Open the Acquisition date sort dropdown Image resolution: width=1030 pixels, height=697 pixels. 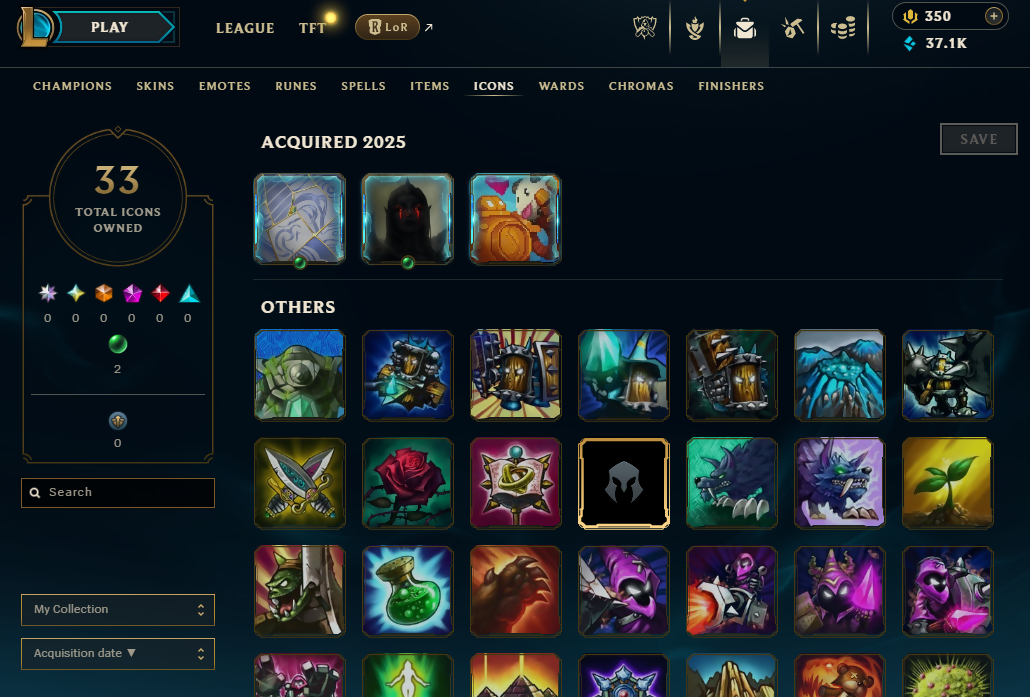tap(118, 654)
